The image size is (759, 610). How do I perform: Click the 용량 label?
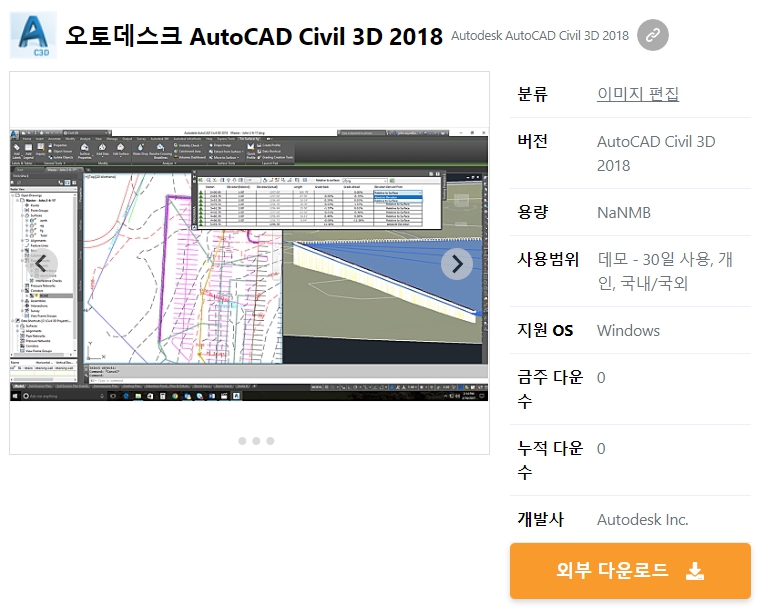click(x=532, y=212)
